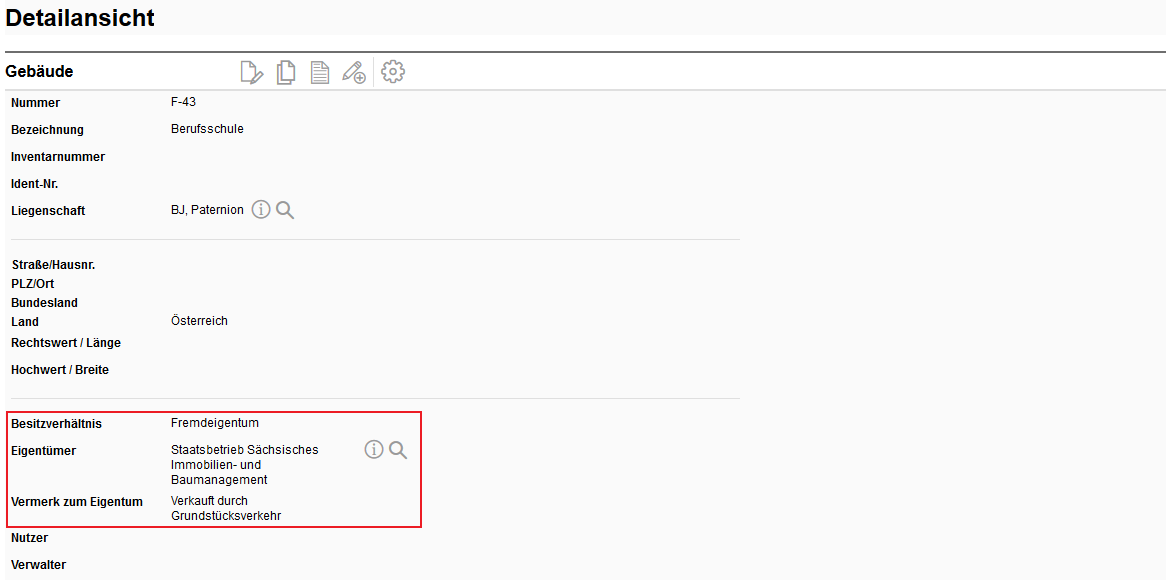Click the Fremdeigentum value

click(214, 423)
